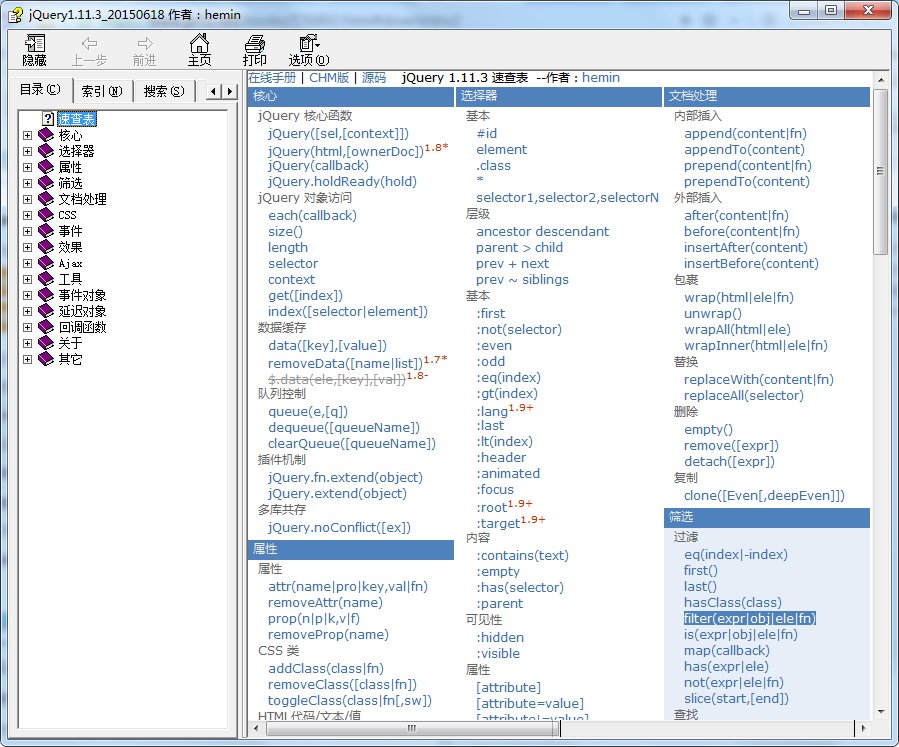Open the jQuery.noConflict([ex]) link

click(x=339, y=527)
